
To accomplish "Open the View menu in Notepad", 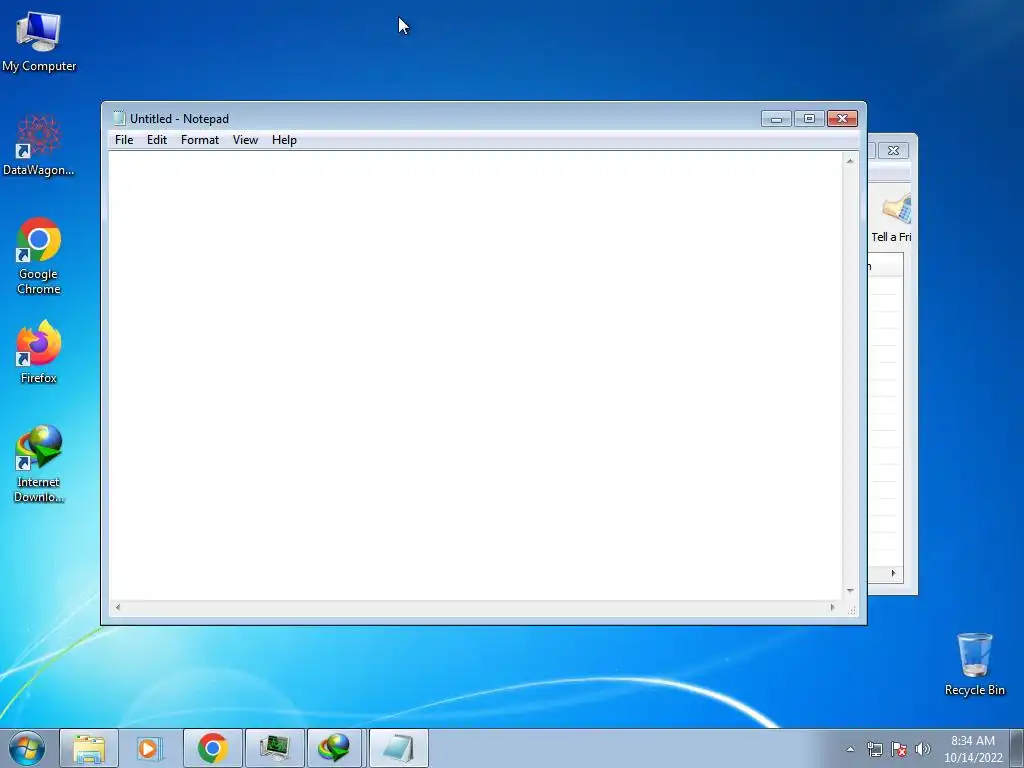I will (246, 140).
